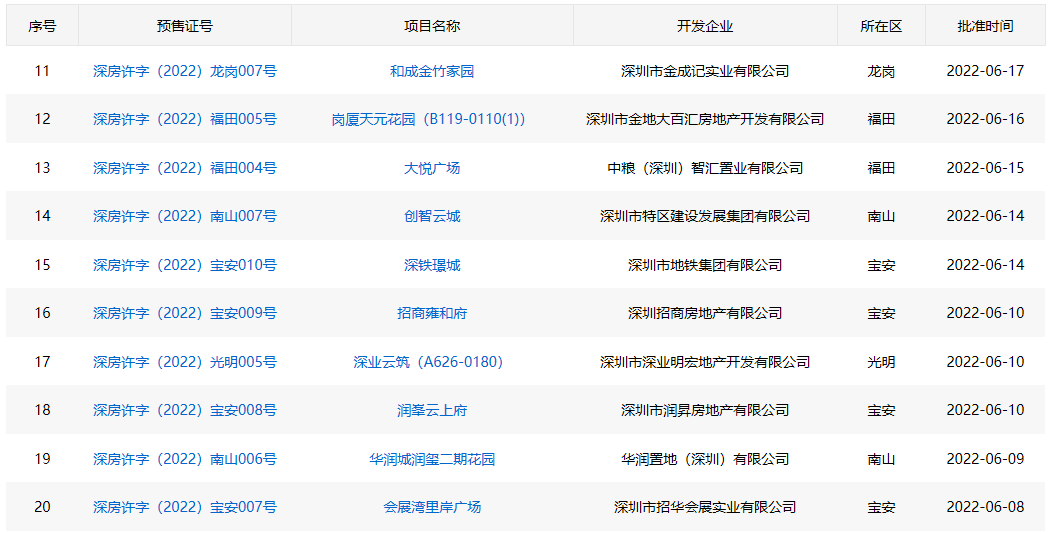Click serial number 20
The height and width of the screenshot is (534, 1050).
click(42, 508)
